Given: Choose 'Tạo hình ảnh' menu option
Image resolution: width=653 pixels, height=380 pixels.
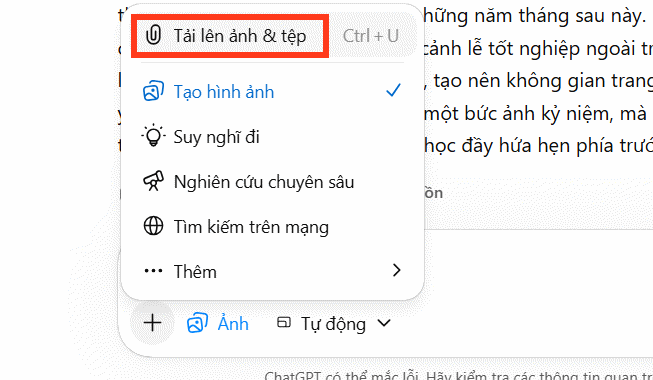Looking at the screenshot, I should (273, 92).
